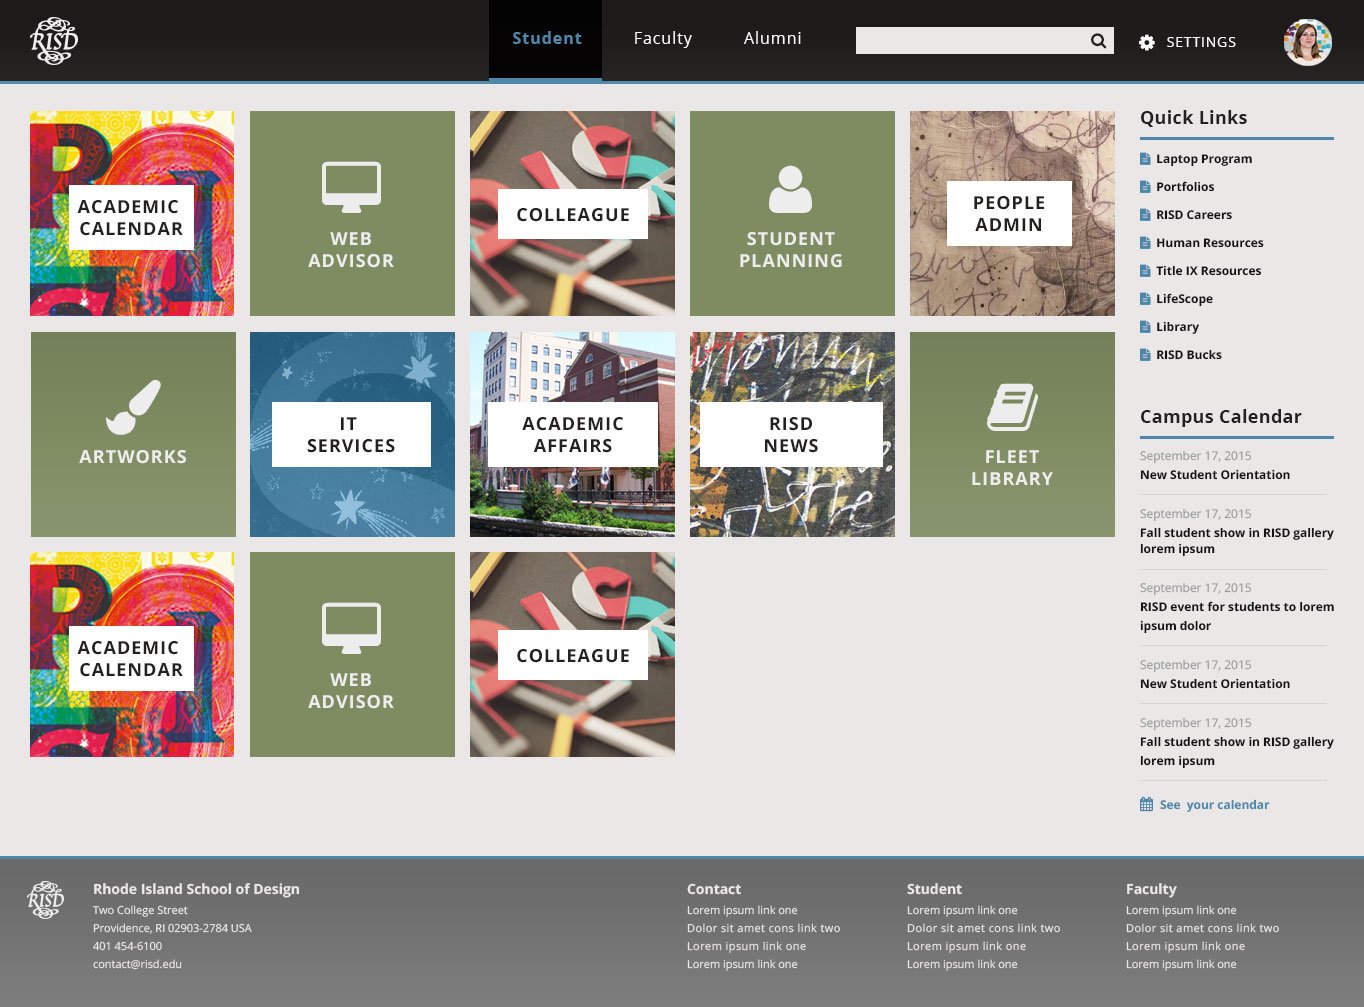
Task: Click the search magnifier icon
Action: (x=1098, y=41)
